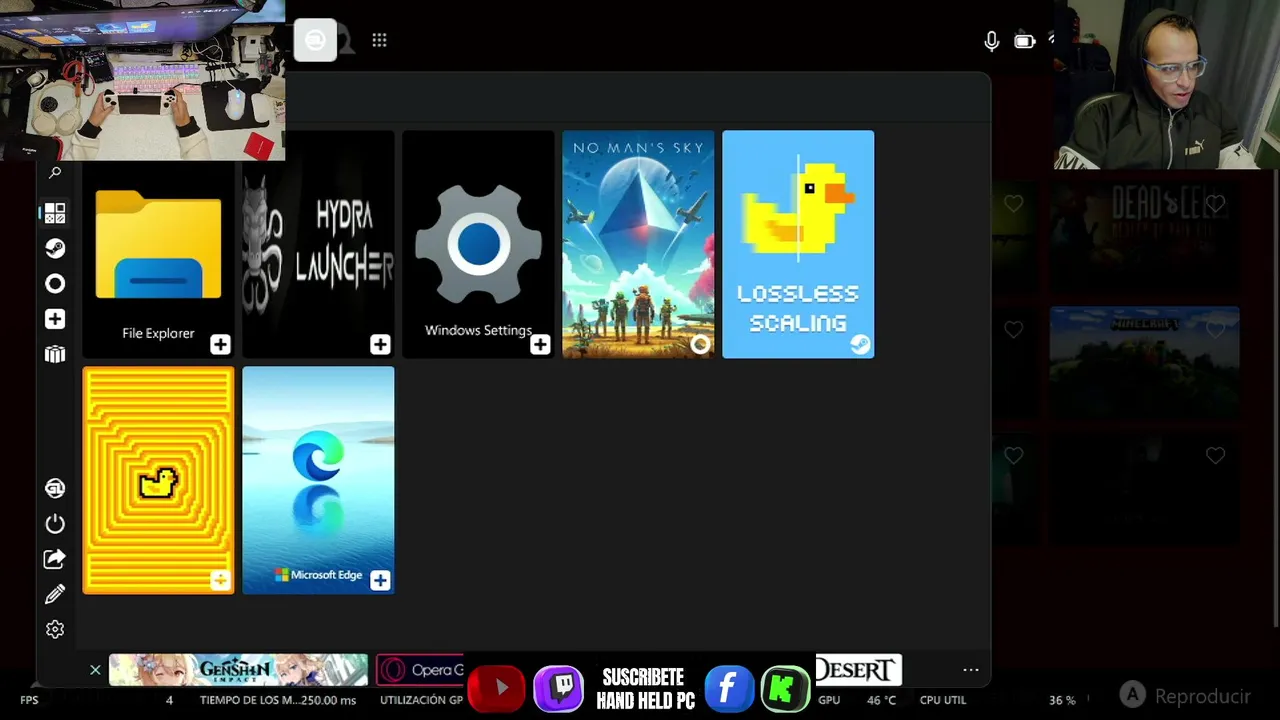Image resolution: width=1280 pixels, height=720 pixels.
Task: Click the GPU '46 °C' temperature reading
Action: 881,700
